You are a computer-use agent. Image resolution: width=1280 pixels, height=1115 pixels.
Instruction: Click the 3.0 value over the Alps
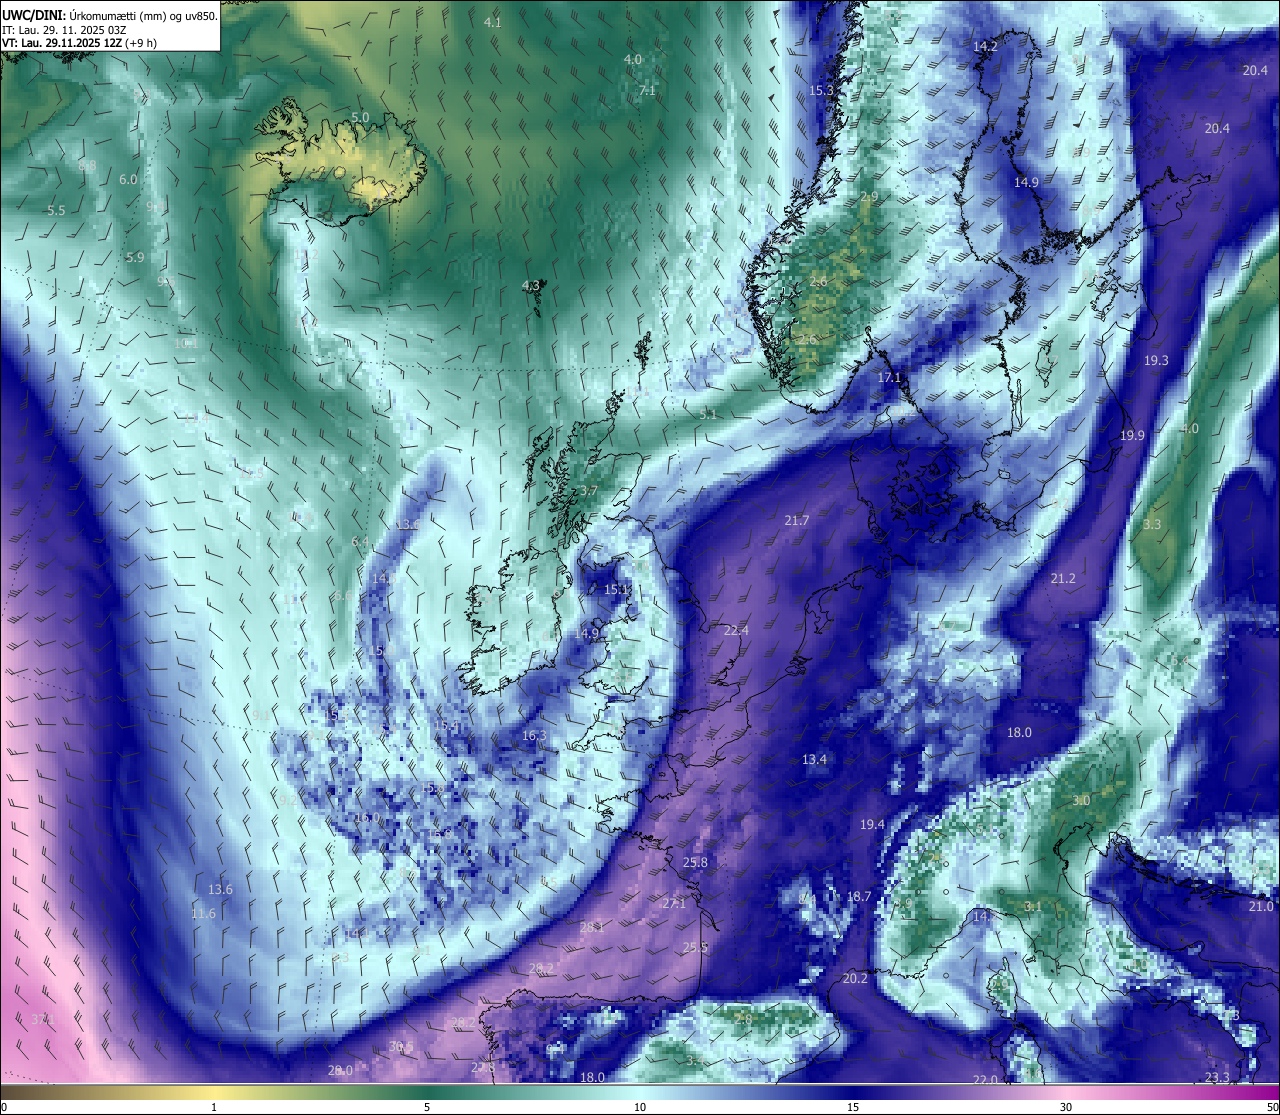click(1081, 801)
